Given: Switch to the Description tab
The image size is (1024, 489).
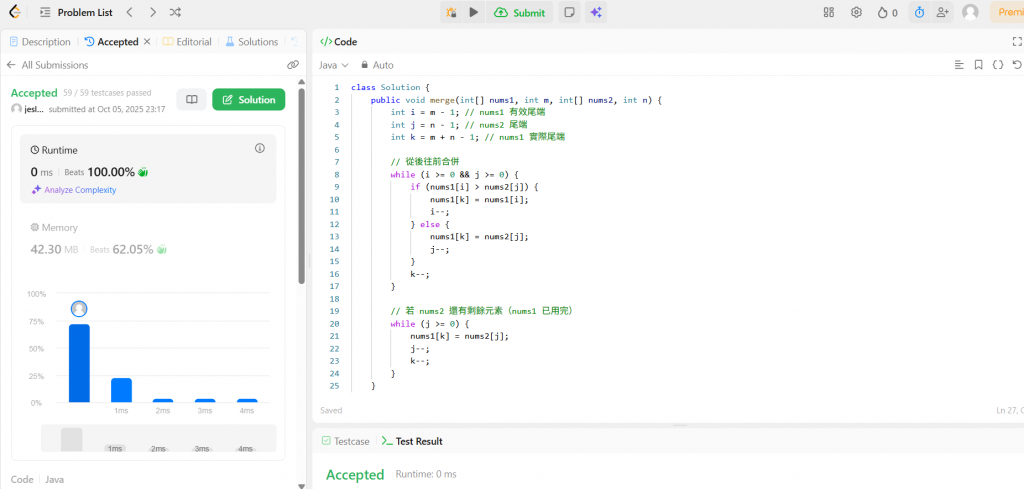Looking at the screenshot, I should tap(40, 42).
